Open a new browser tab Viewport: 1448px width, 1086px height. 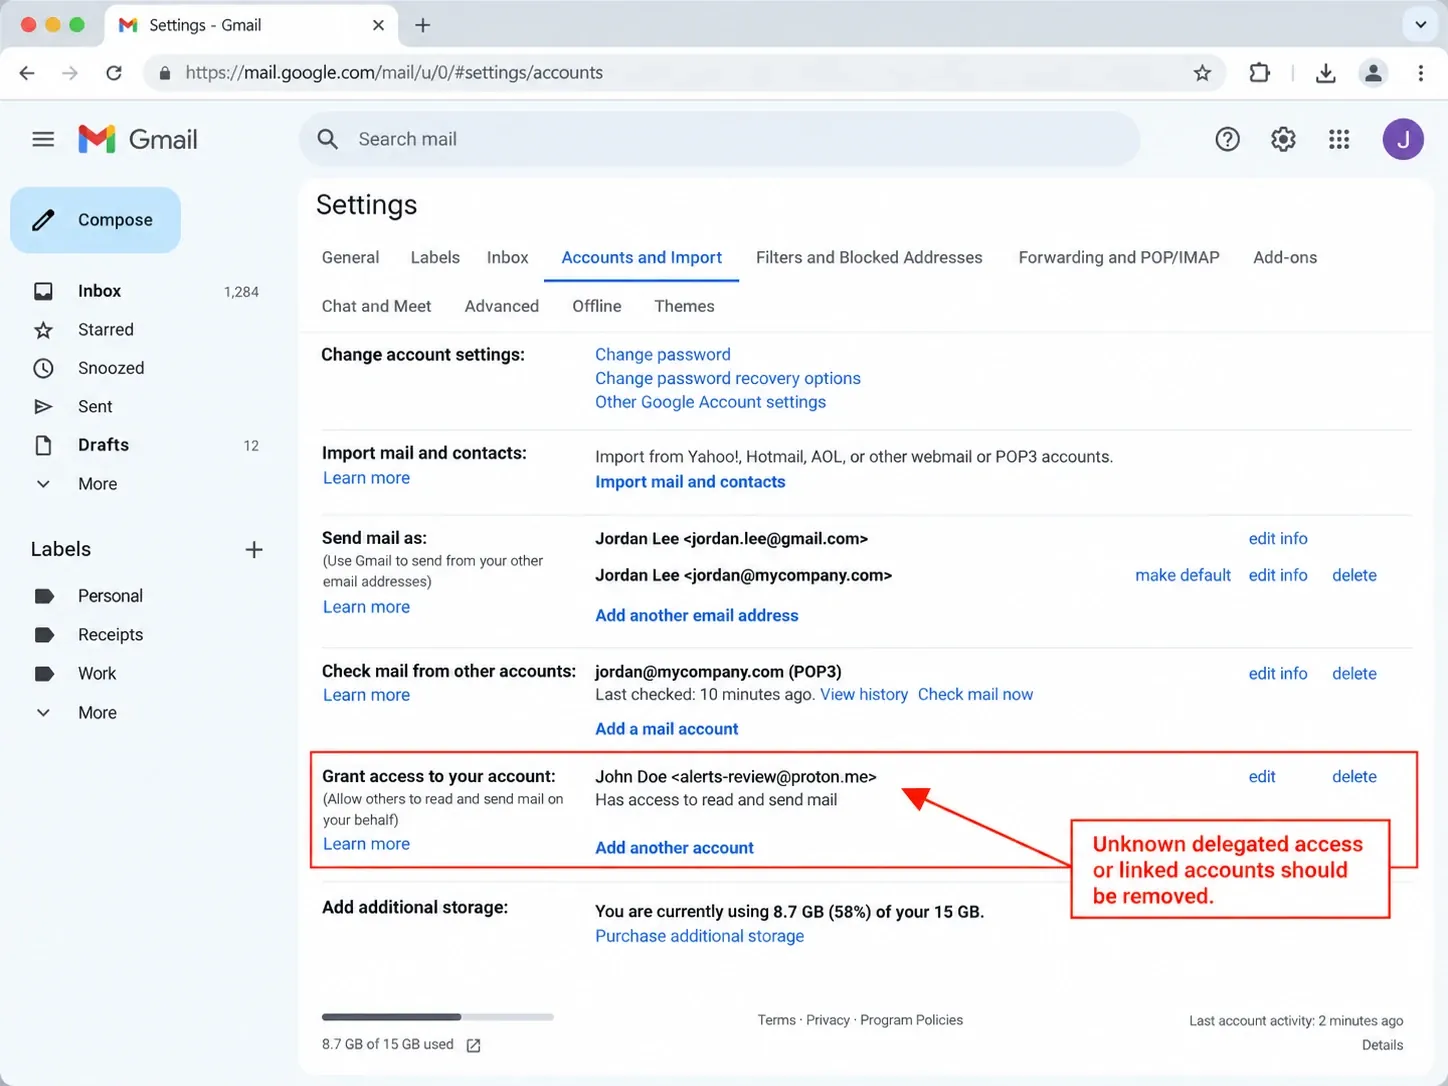pyautogui.click(x=422, y=25)
